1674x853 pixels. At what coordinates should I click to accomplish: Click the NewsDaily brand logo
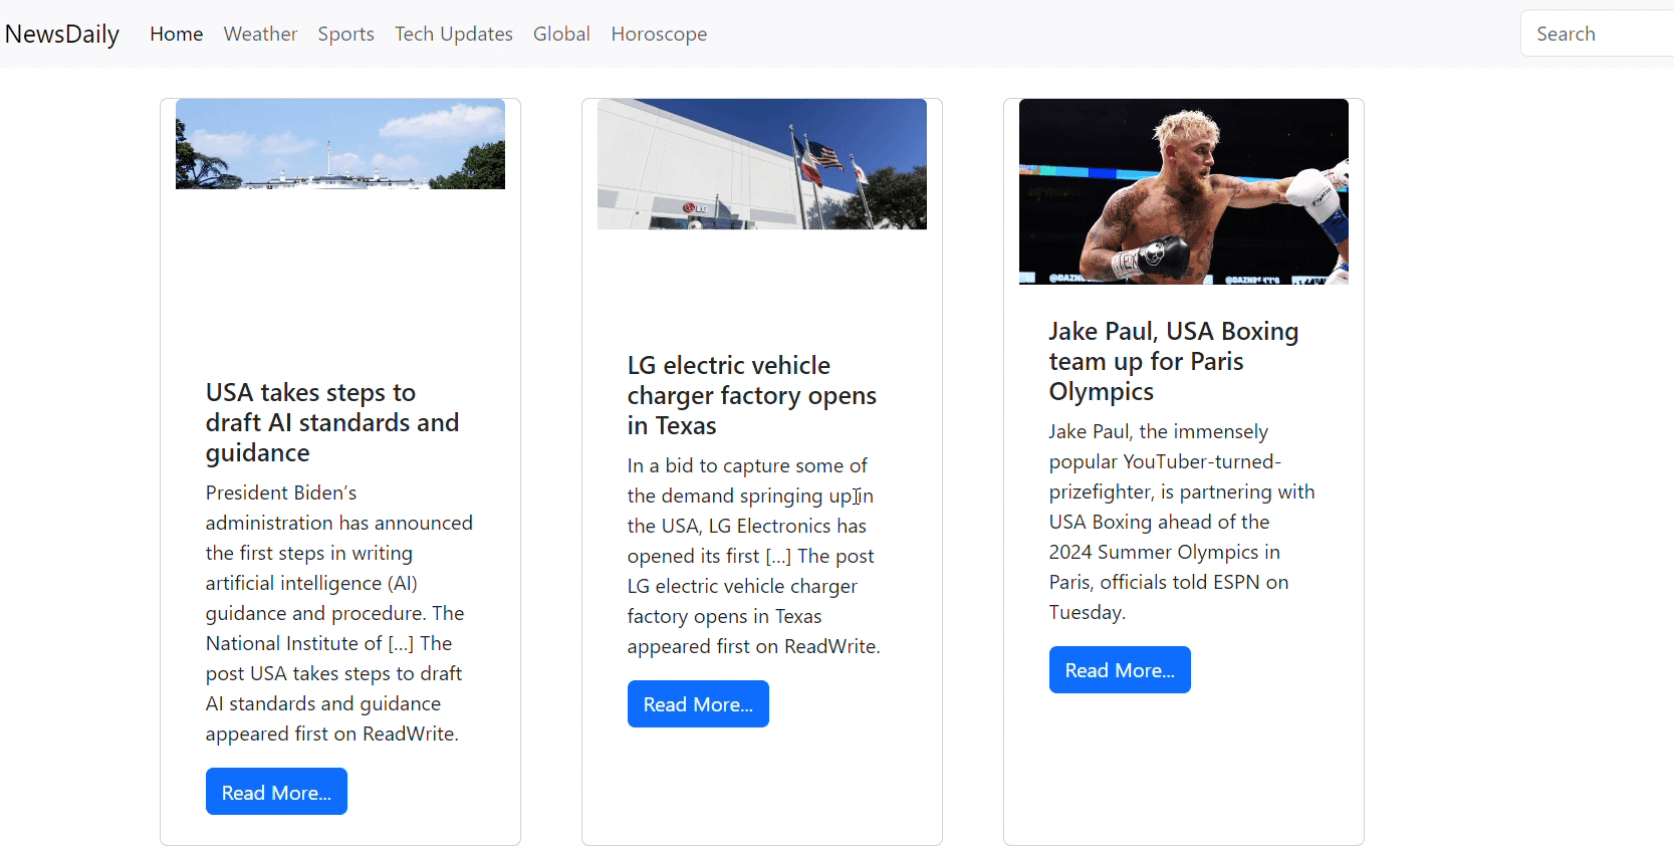pyautogui.click(x=62, y=34)
